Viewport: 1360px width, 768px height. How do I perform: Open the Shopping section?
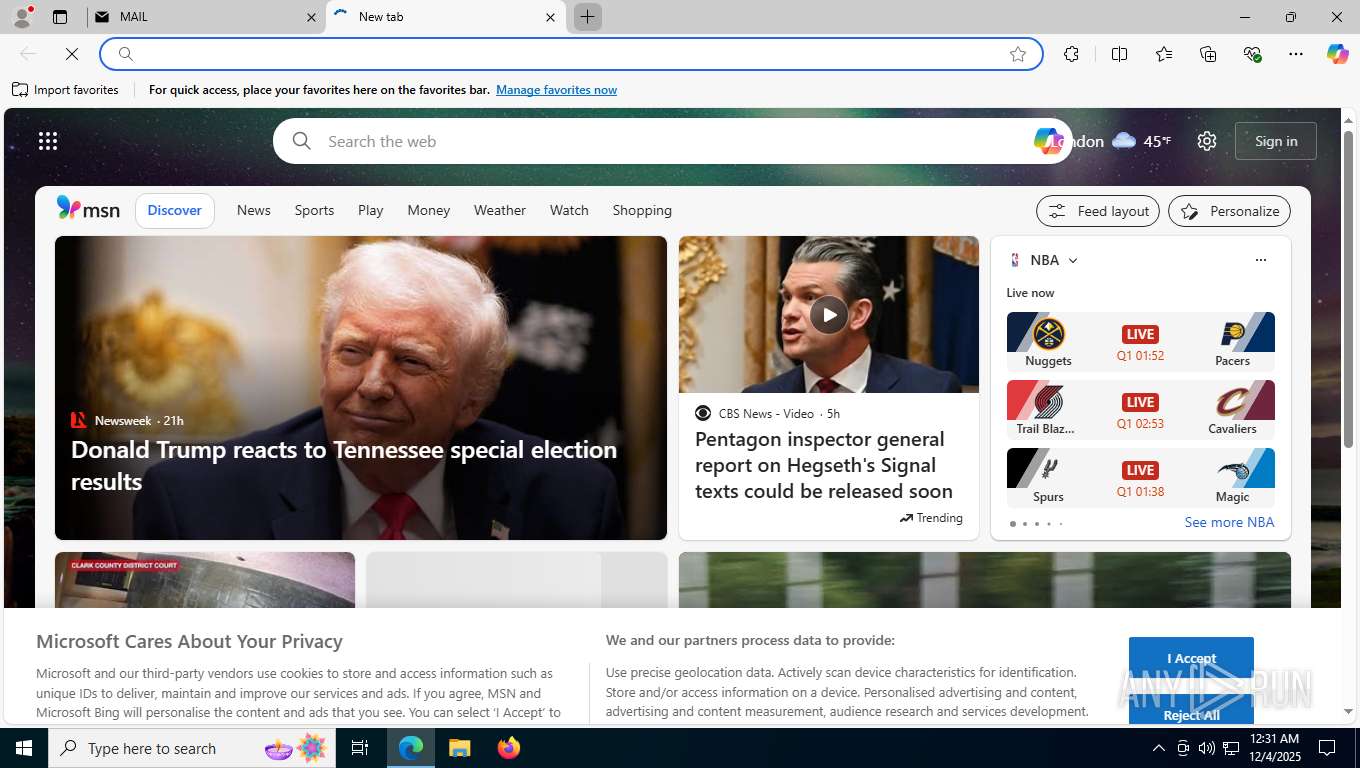coord(642,210)
